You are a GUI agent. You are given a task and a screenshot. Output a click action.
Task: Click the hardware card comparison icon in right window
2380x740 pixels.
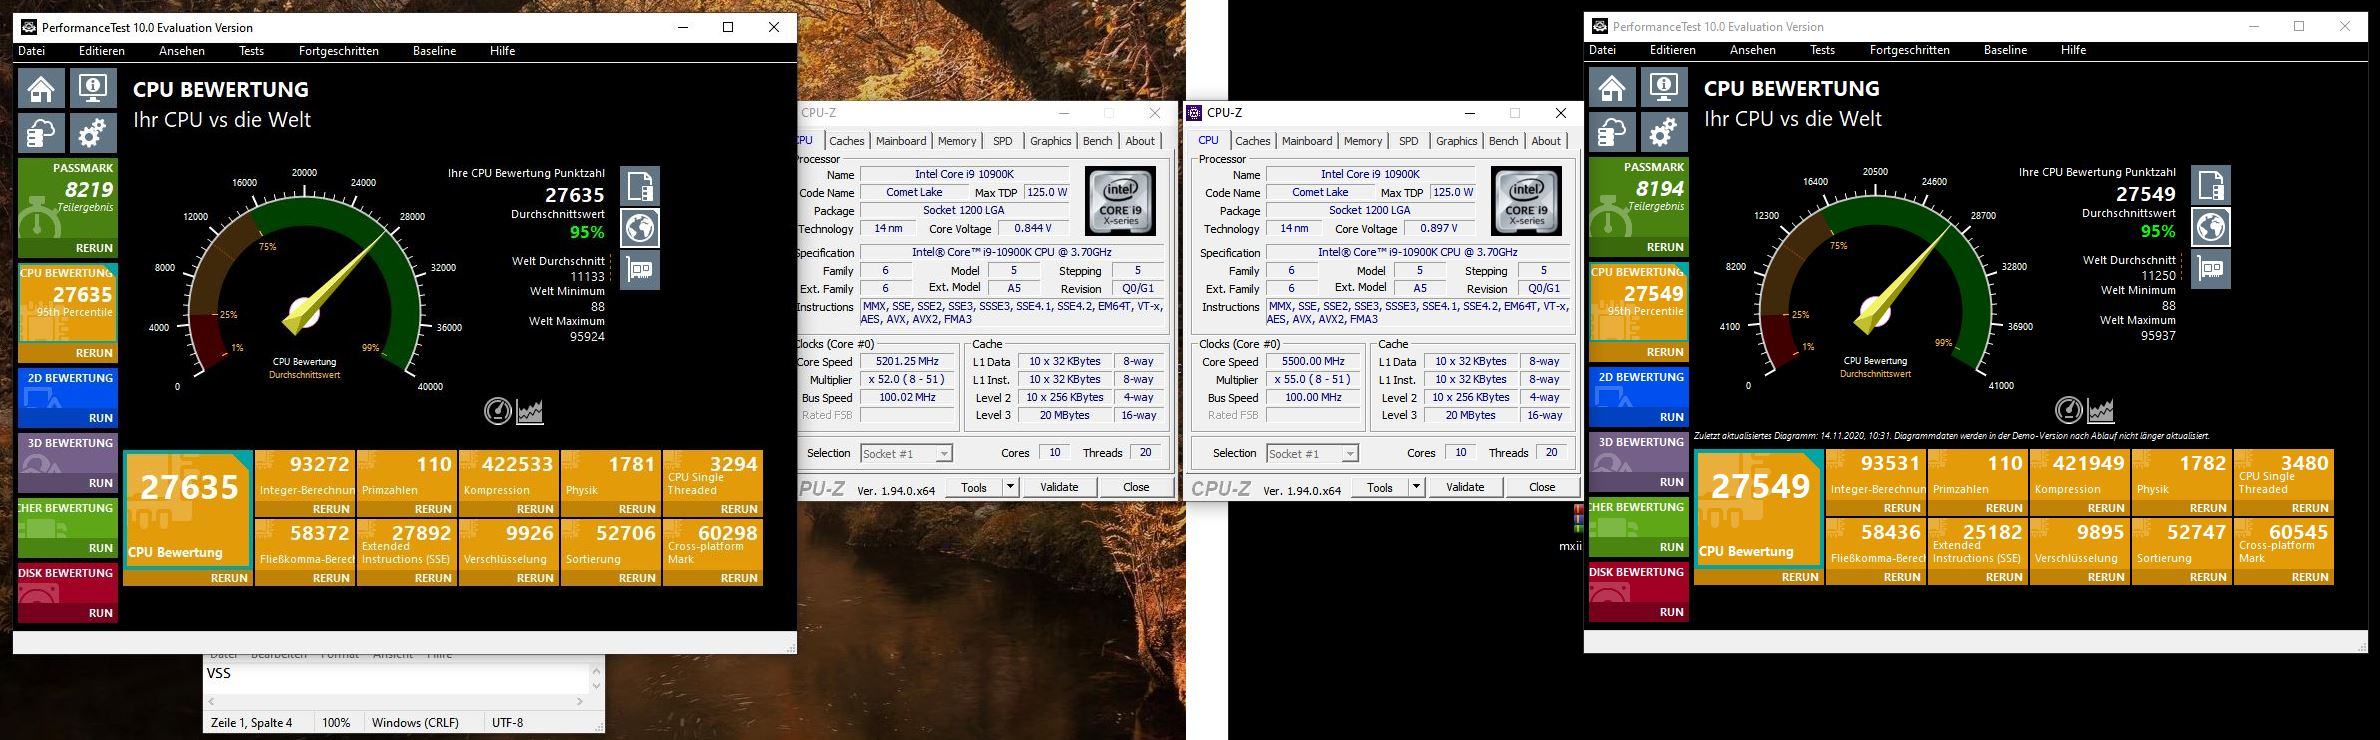pos(2211,269)
